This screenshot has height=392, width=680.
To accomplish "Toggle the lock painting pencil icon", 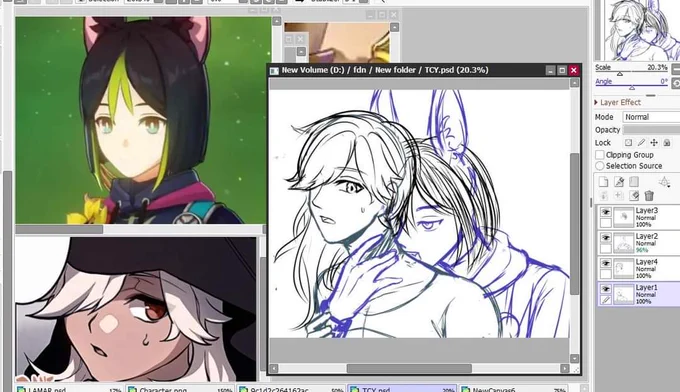I will tap(641, 142).
